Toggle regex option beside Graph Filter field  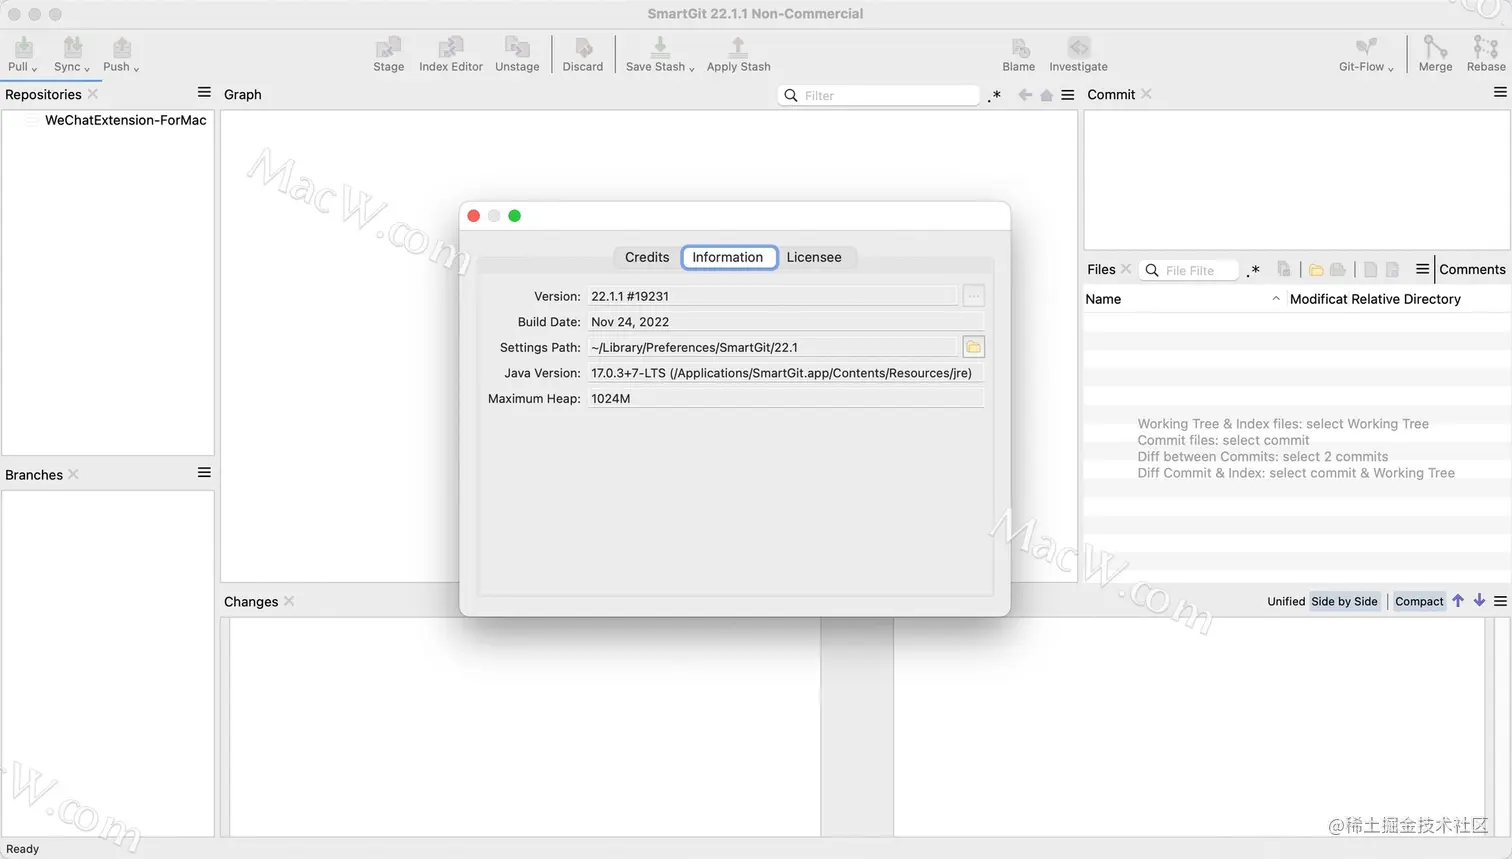tap(994, 96)
